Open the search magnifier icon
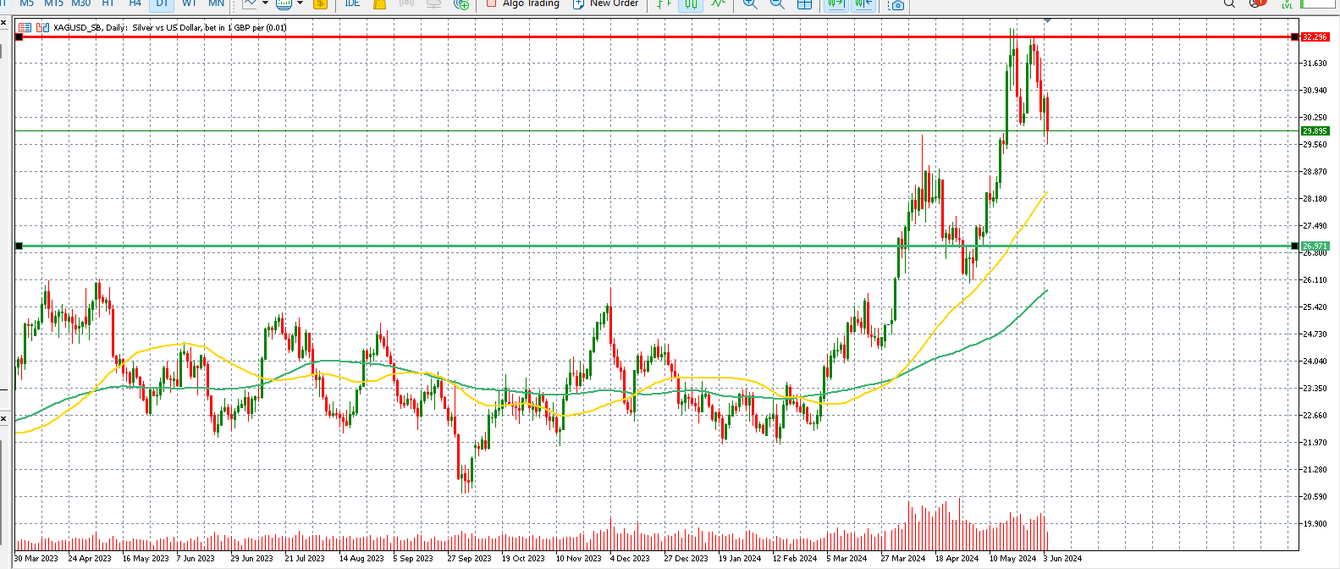The height and width of the screenshot is (569, 1340). click(1229, 3)
